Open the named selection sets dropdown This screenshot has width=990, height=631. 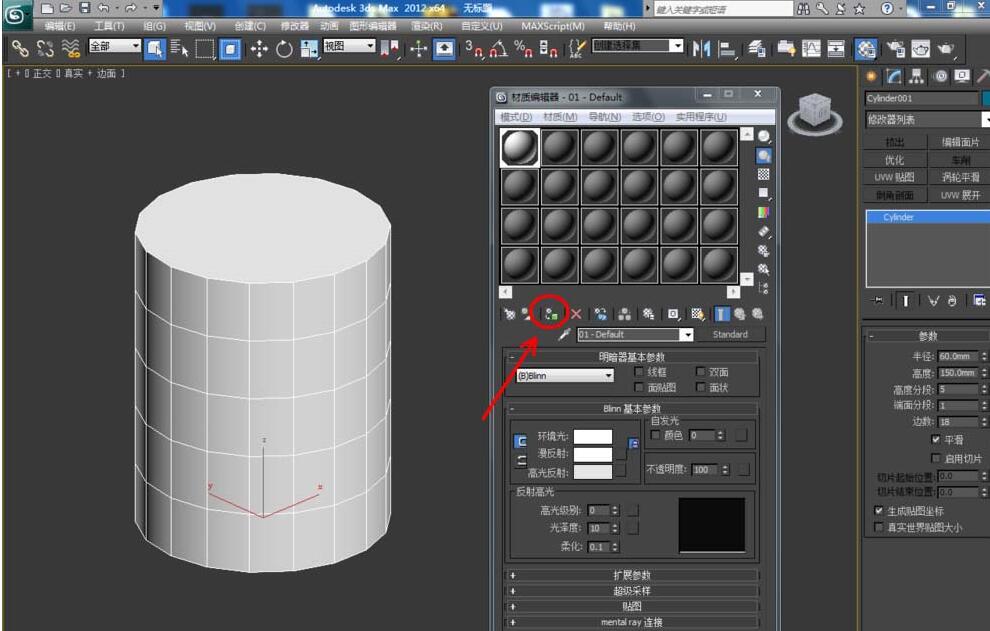(637, 45)
